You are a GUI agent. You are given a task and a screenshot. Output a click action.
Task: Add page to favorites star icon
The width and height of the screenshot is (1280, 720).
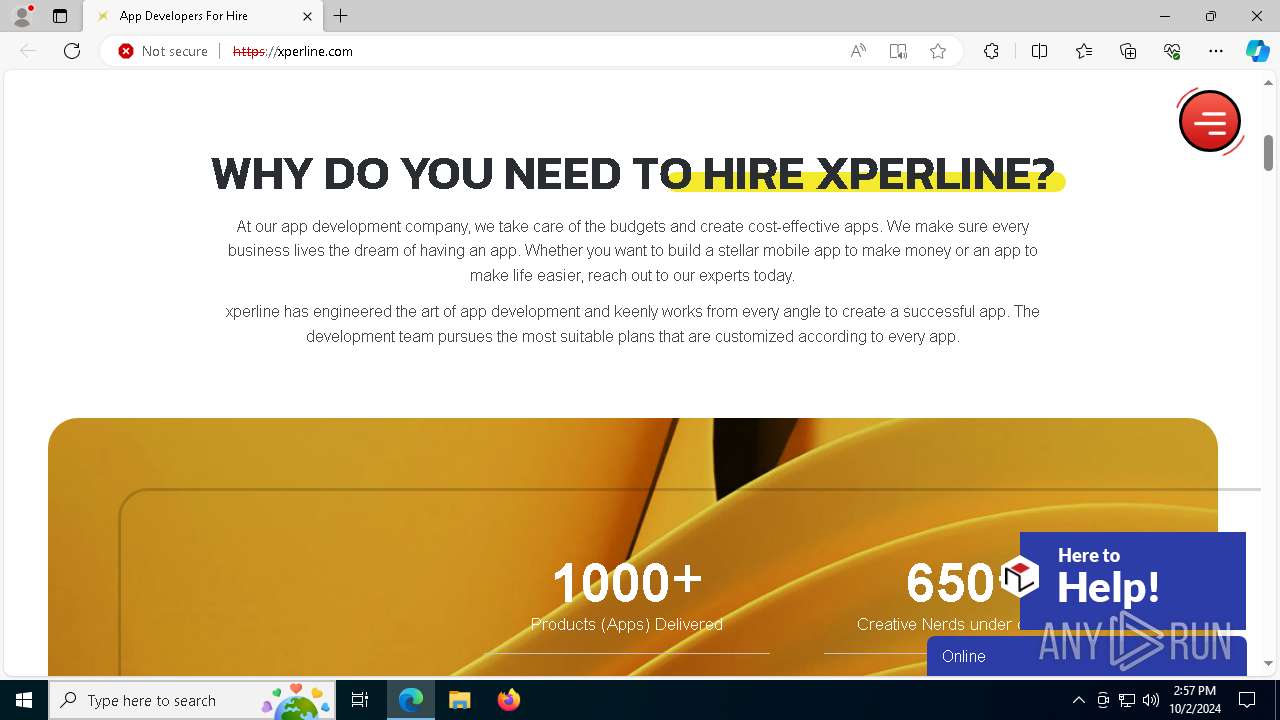(938, 51)
